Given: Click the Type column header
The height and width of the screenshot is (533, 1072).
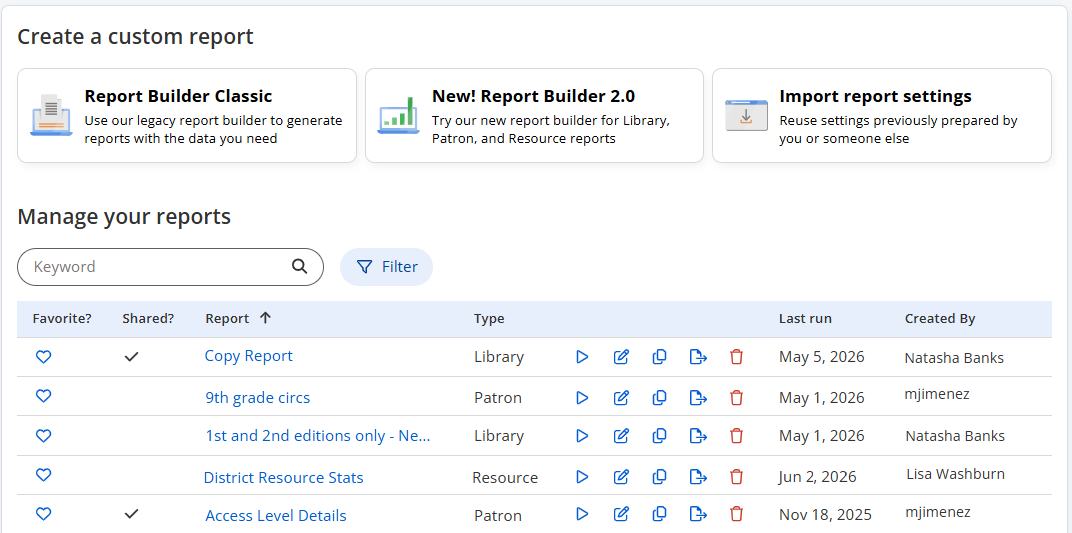Looking at the screenshot, I should [489, 318].
